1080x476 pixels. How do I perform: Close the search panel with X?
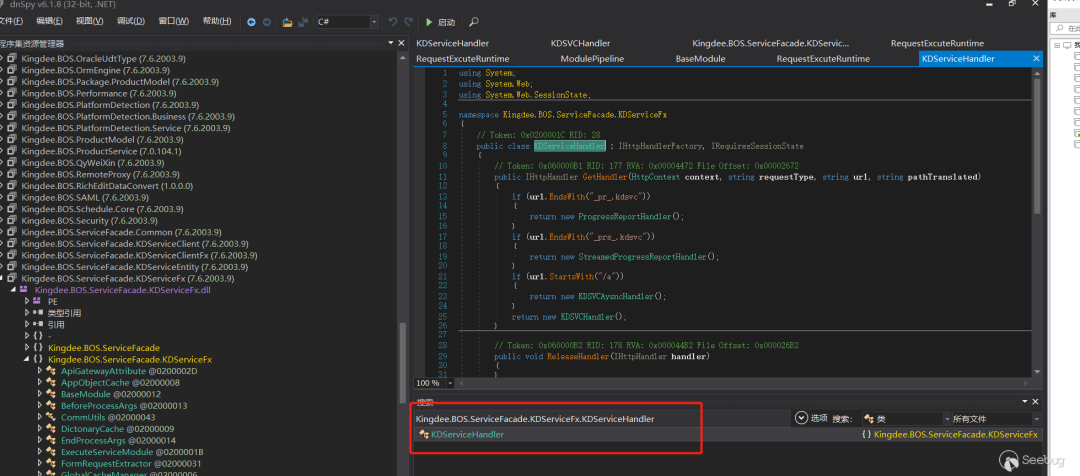1033,402
